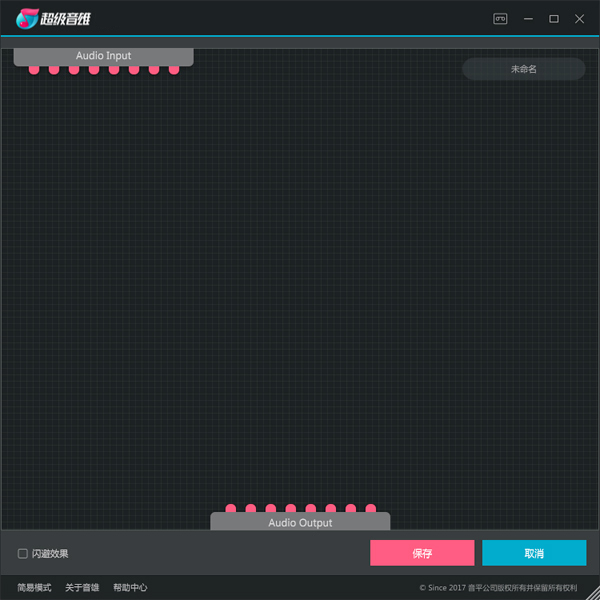This screenshot has width=600, height=600.
Task: Click the fourth pink pin under Audio Input
Action: click(94, 69)
